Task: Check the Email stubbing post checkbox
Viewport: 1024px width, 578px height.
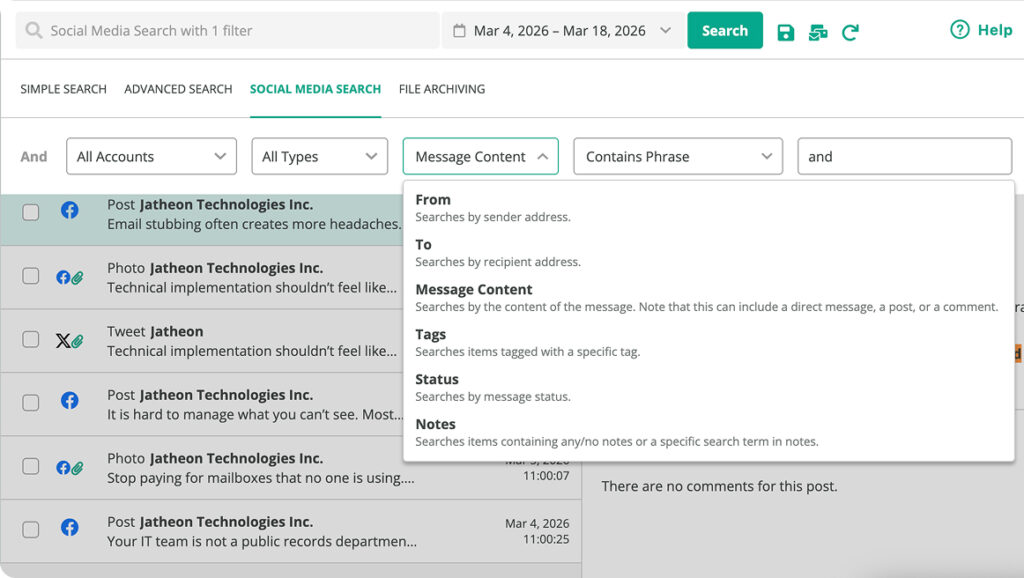Action: (x=31, y=212)
